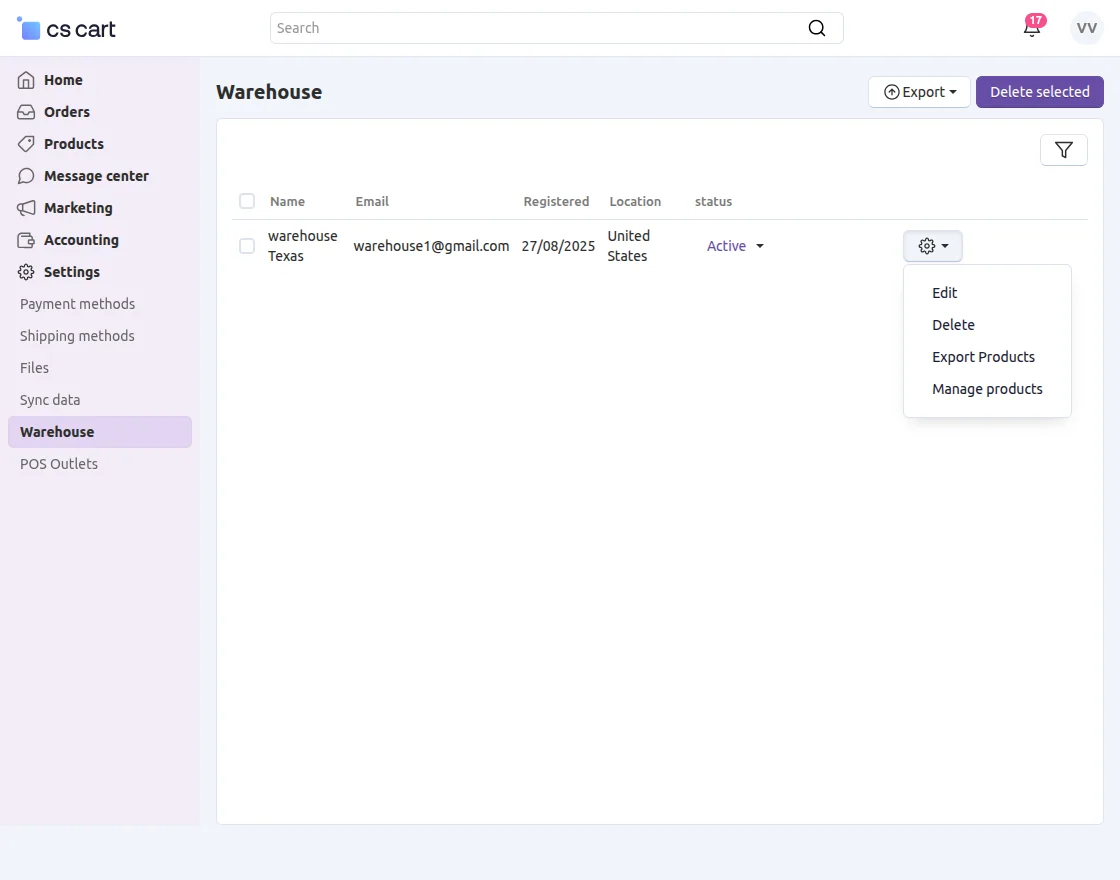
Task: Click the Home house icon in sidebar
Action: pyautogui.click(x=26, y=80)
